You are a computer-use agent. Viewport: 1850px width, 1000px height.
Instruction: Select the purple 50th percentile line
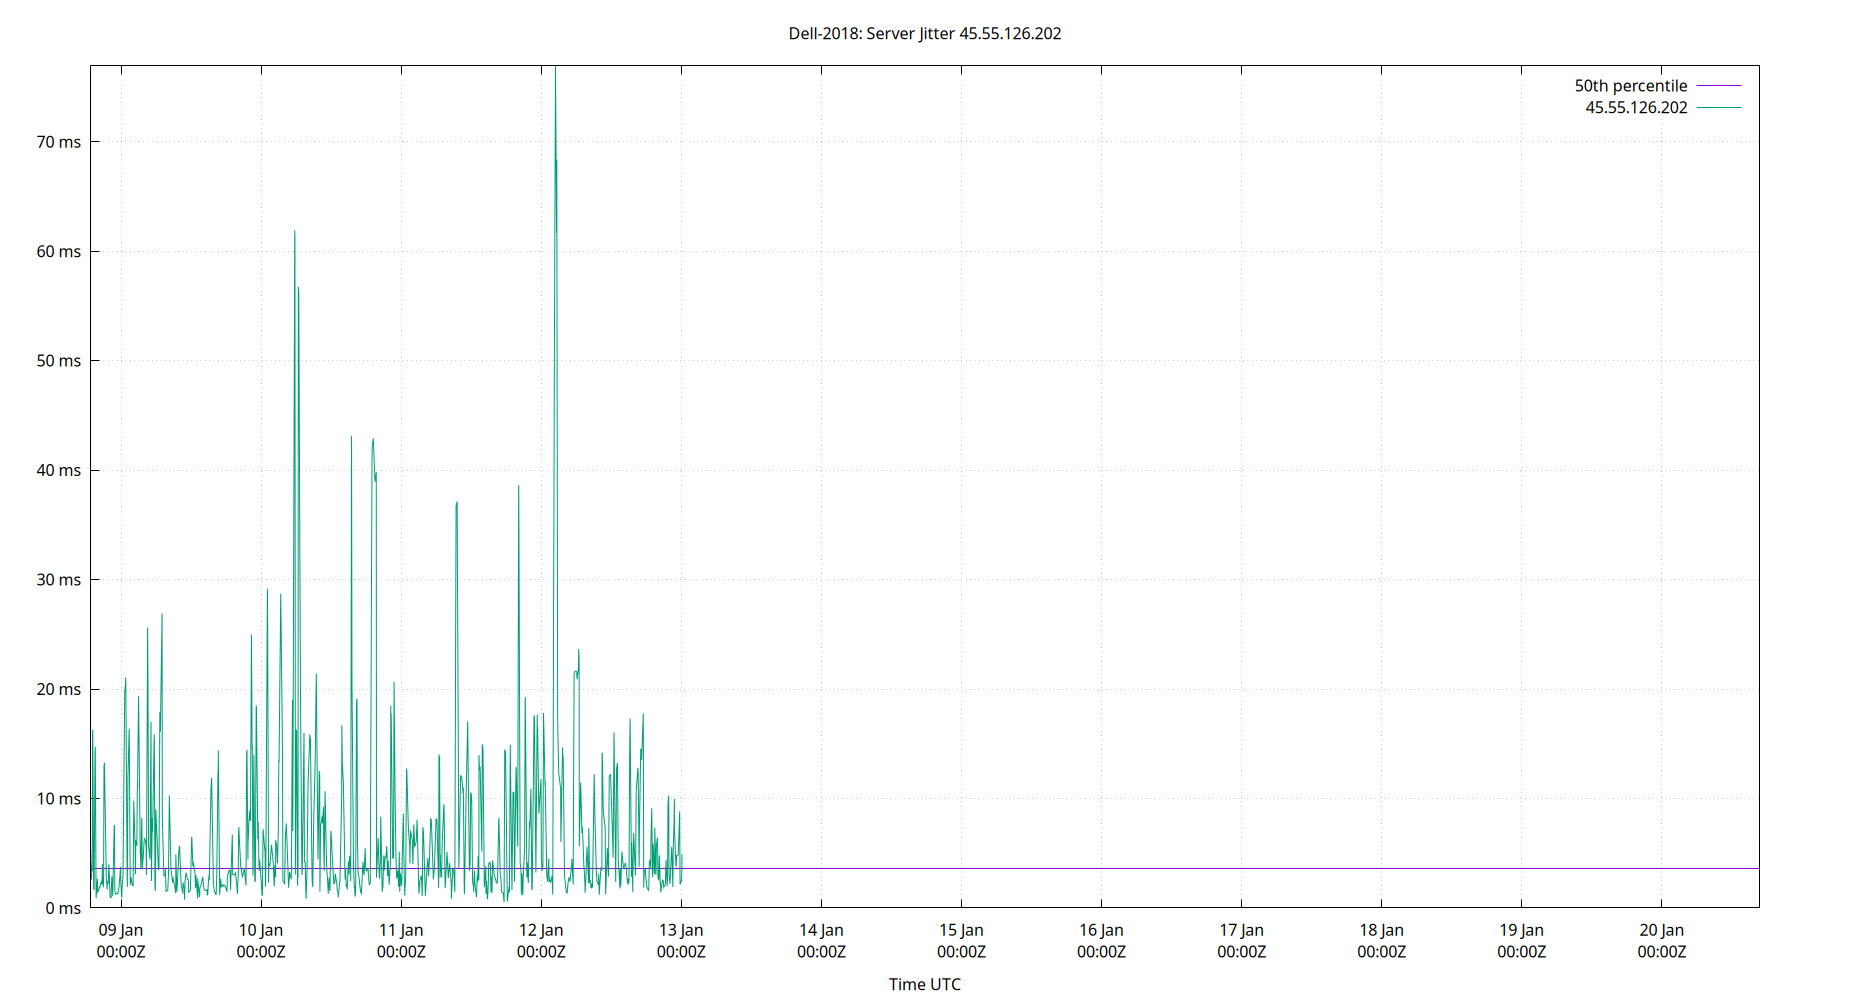click(x=1100, y=868)
